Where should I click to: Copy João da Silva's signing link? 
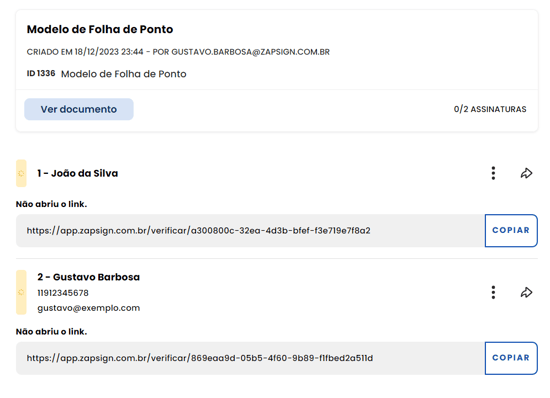[x=511, y=230]
